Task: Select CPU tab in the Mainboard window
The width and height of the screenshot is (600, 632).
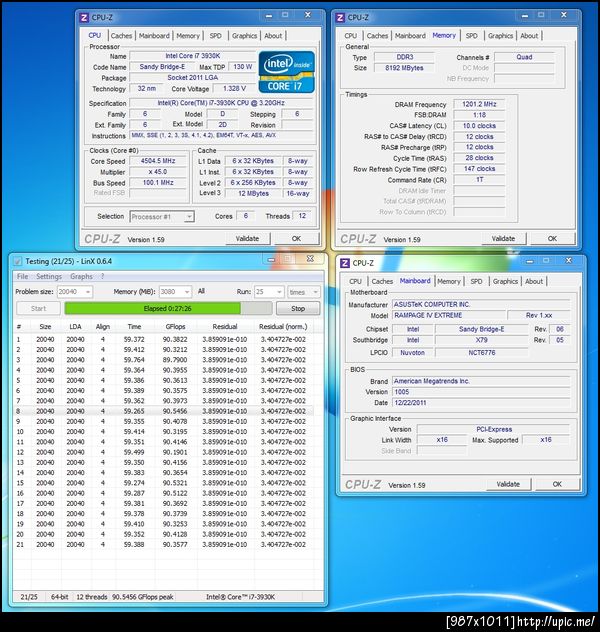Action: click(x=355, y=281)
